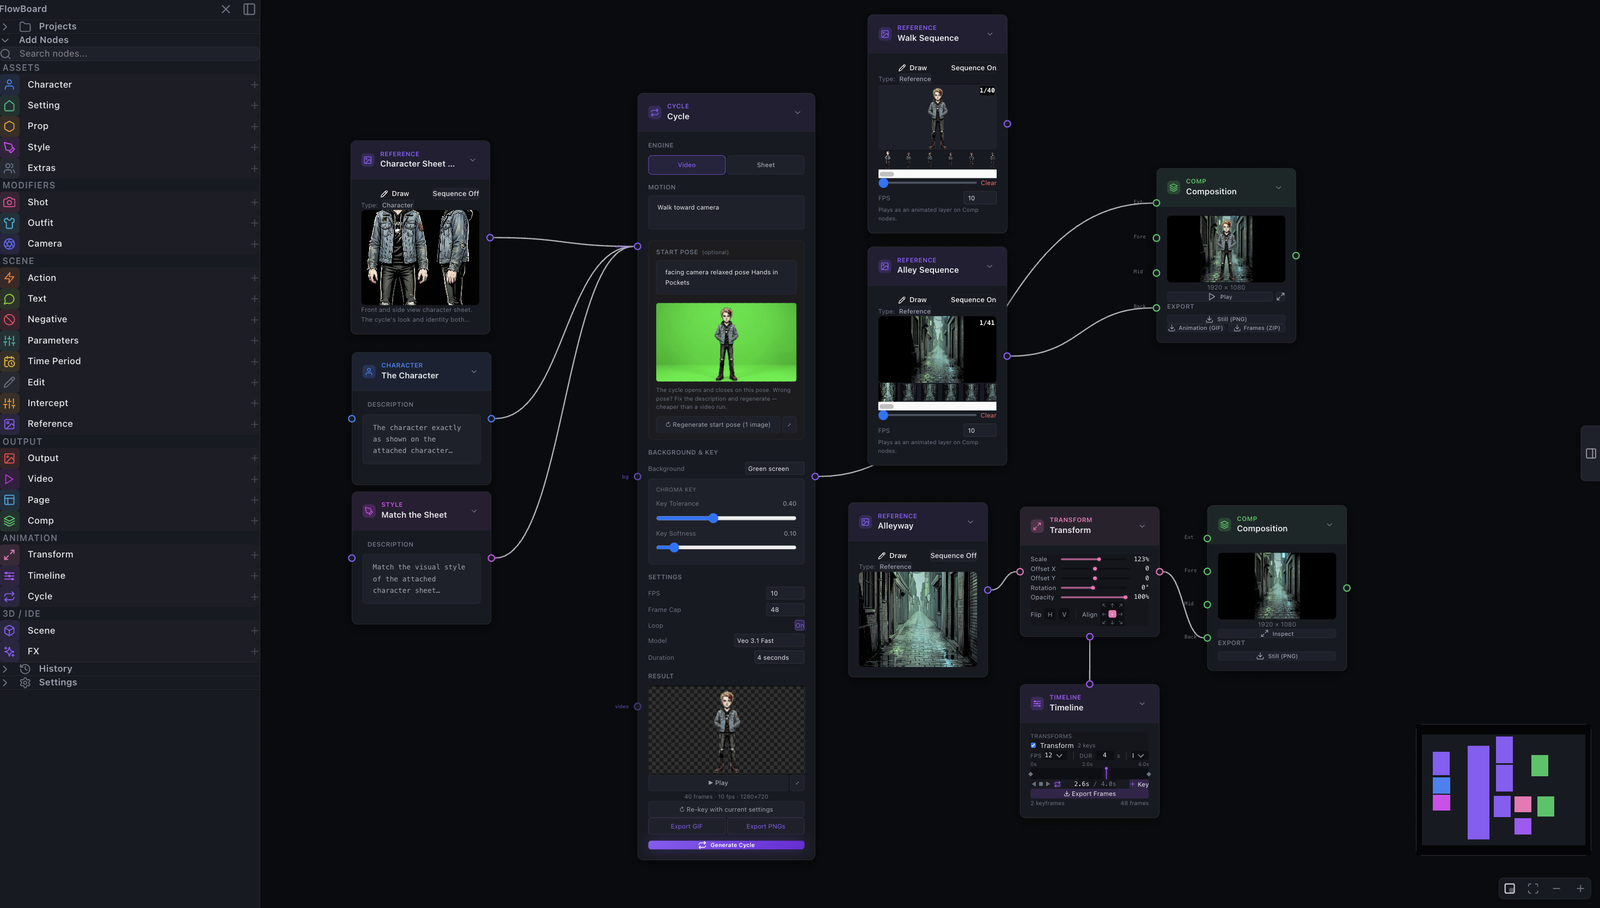Click Re-key with current settings button
Viewport: 1600px width, 908px height.
click(726, 809)
